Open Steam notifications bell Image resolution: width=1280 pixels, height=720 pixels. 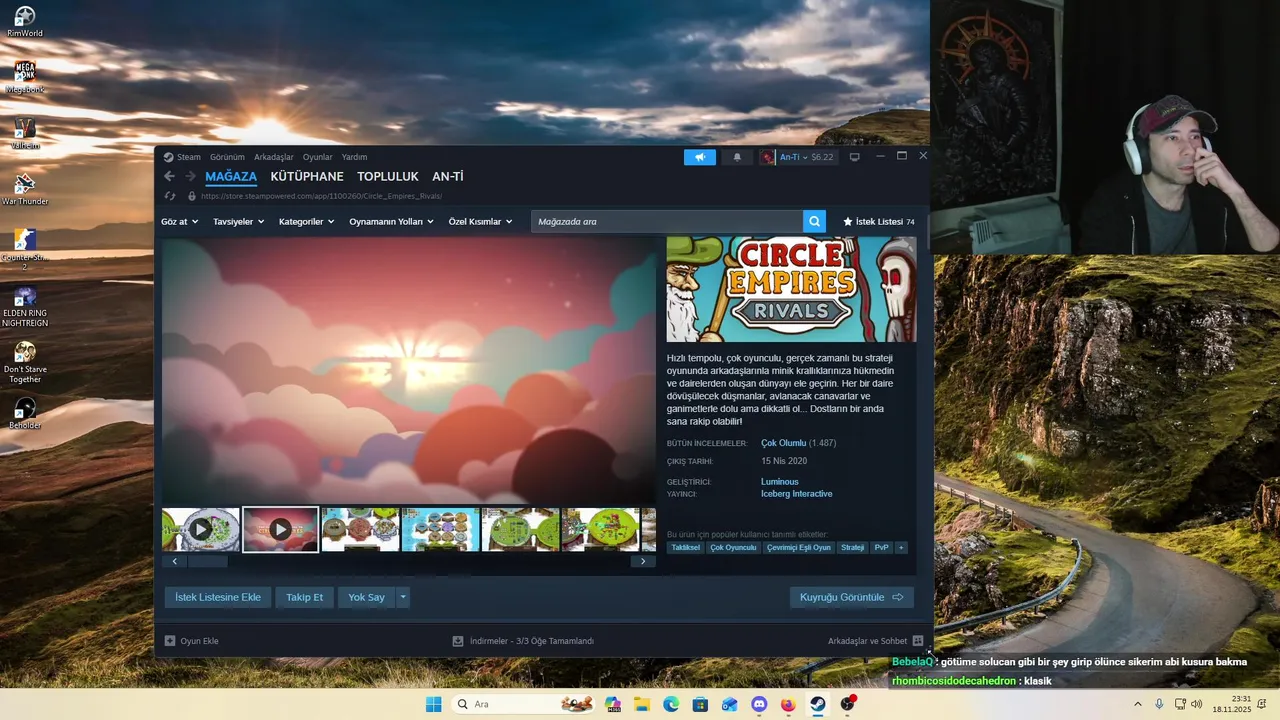(737, 157)
